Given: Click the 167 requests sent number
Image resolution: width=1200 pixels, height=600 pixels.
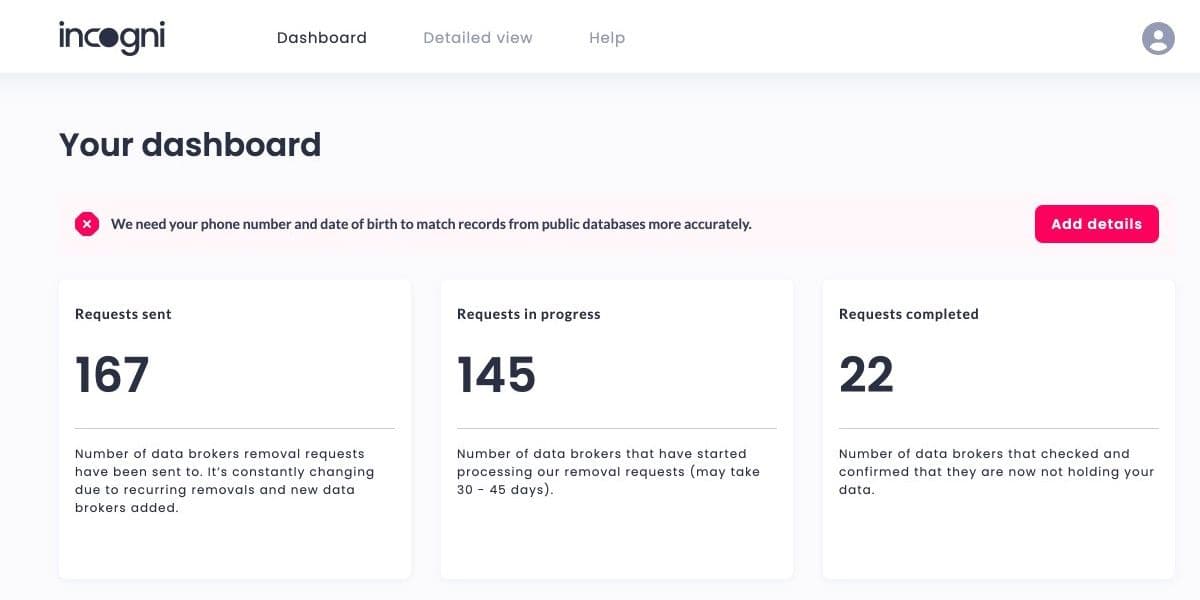Looking at the screenshot, I should pos(112,375).
